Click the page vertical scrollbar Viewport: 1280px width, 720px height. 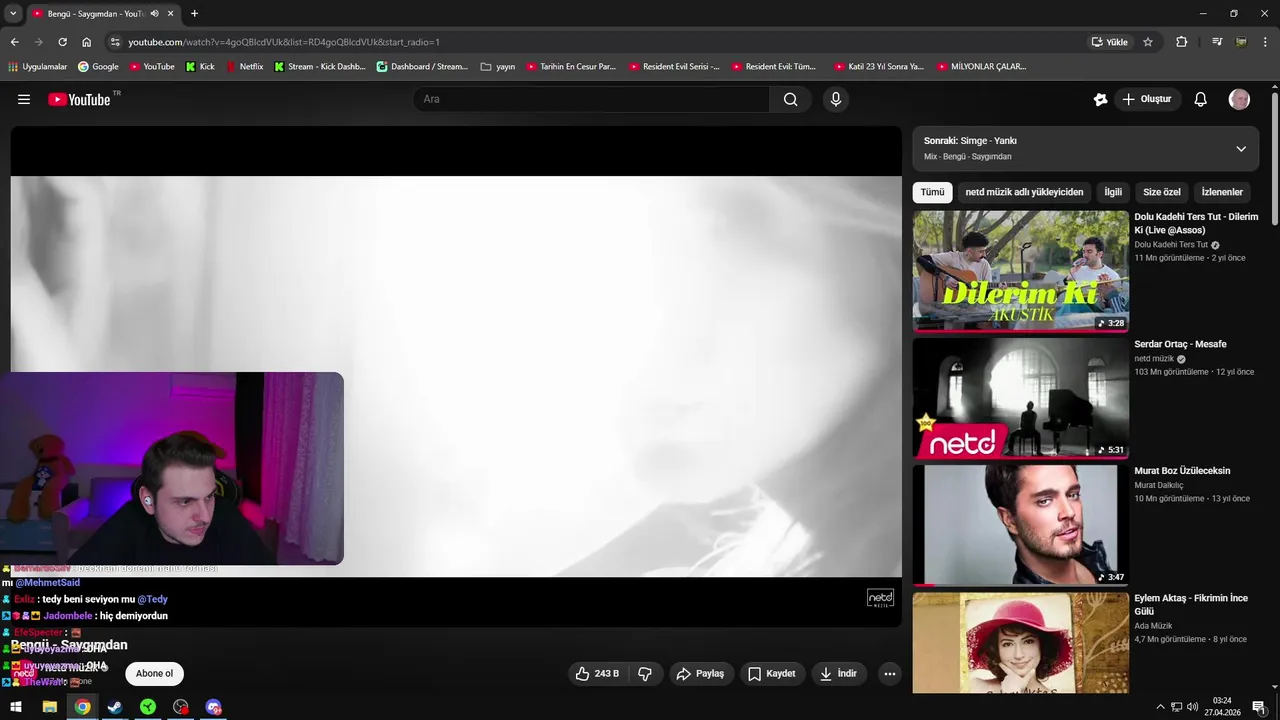click(x=1275, y=160)
